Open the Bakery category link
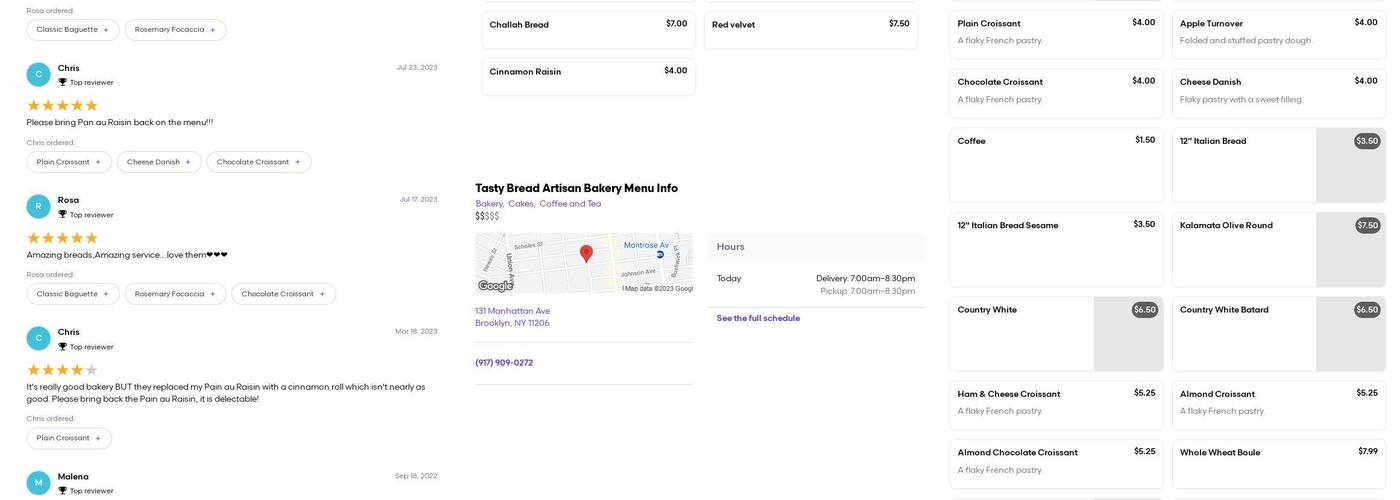The image size is (1400, 500). (489, 204)
